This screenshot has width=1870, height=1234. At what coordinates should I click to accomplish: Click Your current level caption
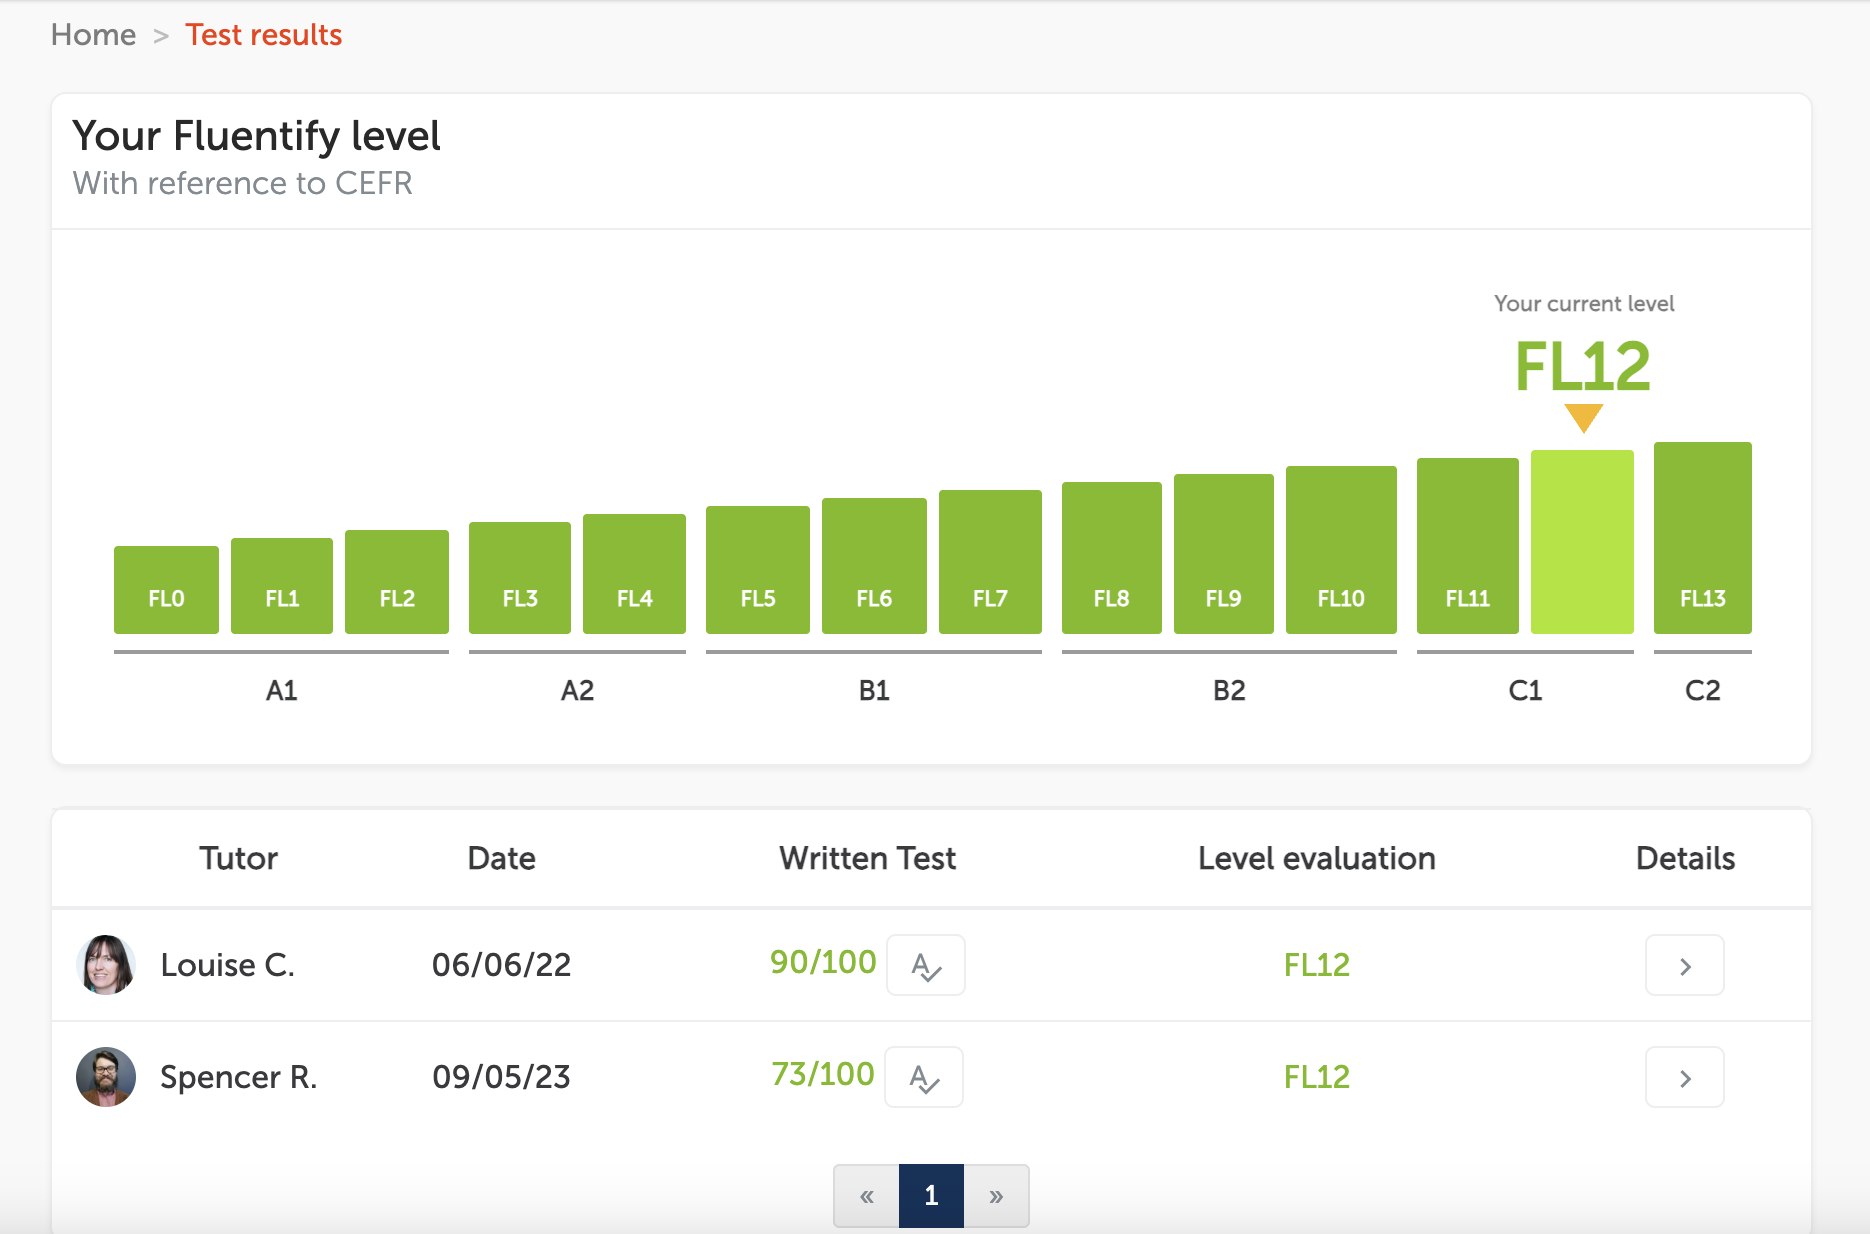click(1584, 303)
